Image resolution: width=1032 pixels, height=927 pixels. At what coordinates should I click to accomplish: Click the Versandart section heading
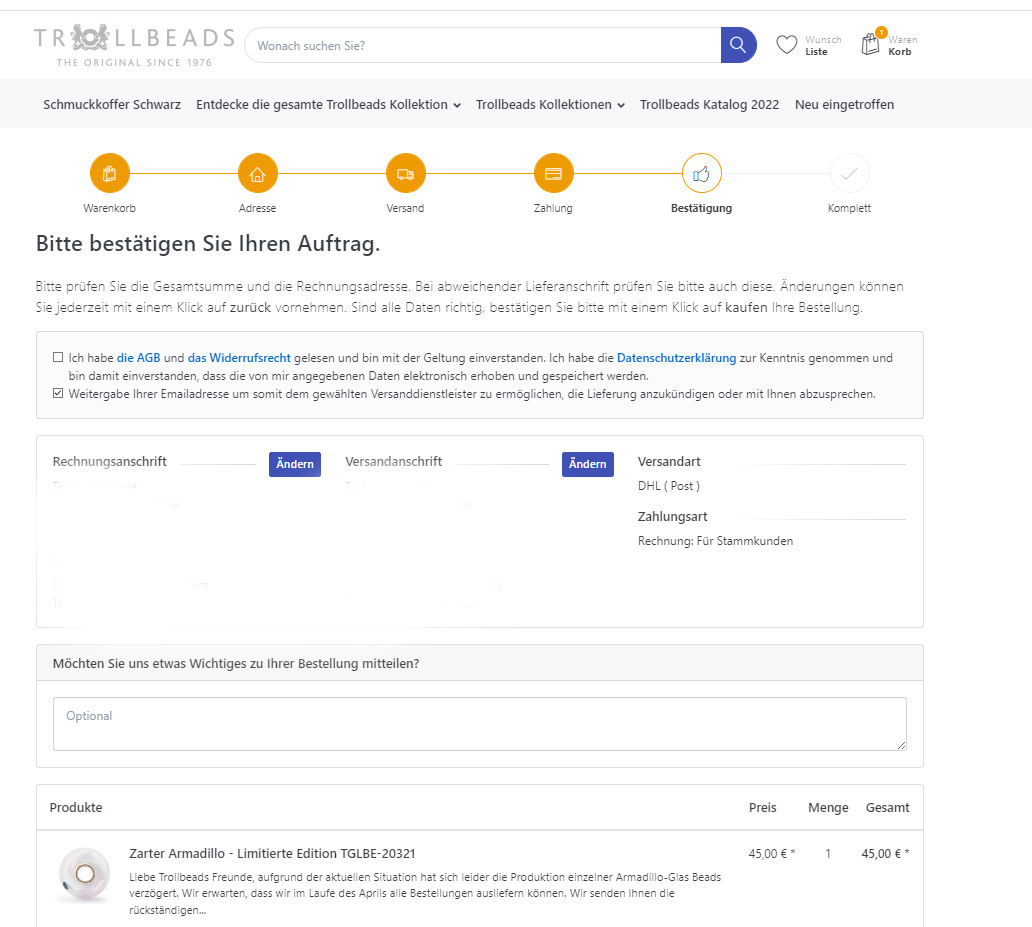tap(669, 462)
